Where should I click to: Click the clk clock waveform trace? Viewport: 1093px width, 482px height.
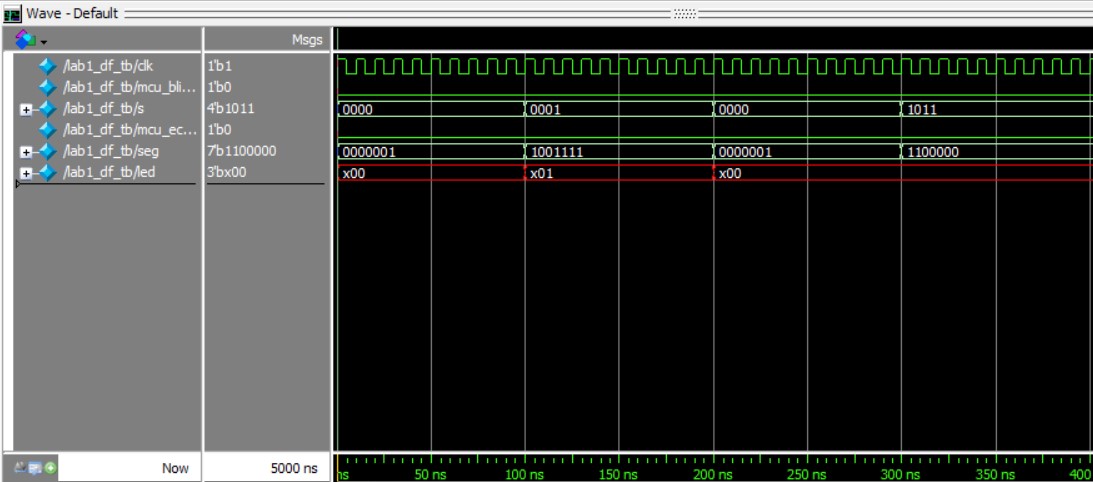point(715,67)
